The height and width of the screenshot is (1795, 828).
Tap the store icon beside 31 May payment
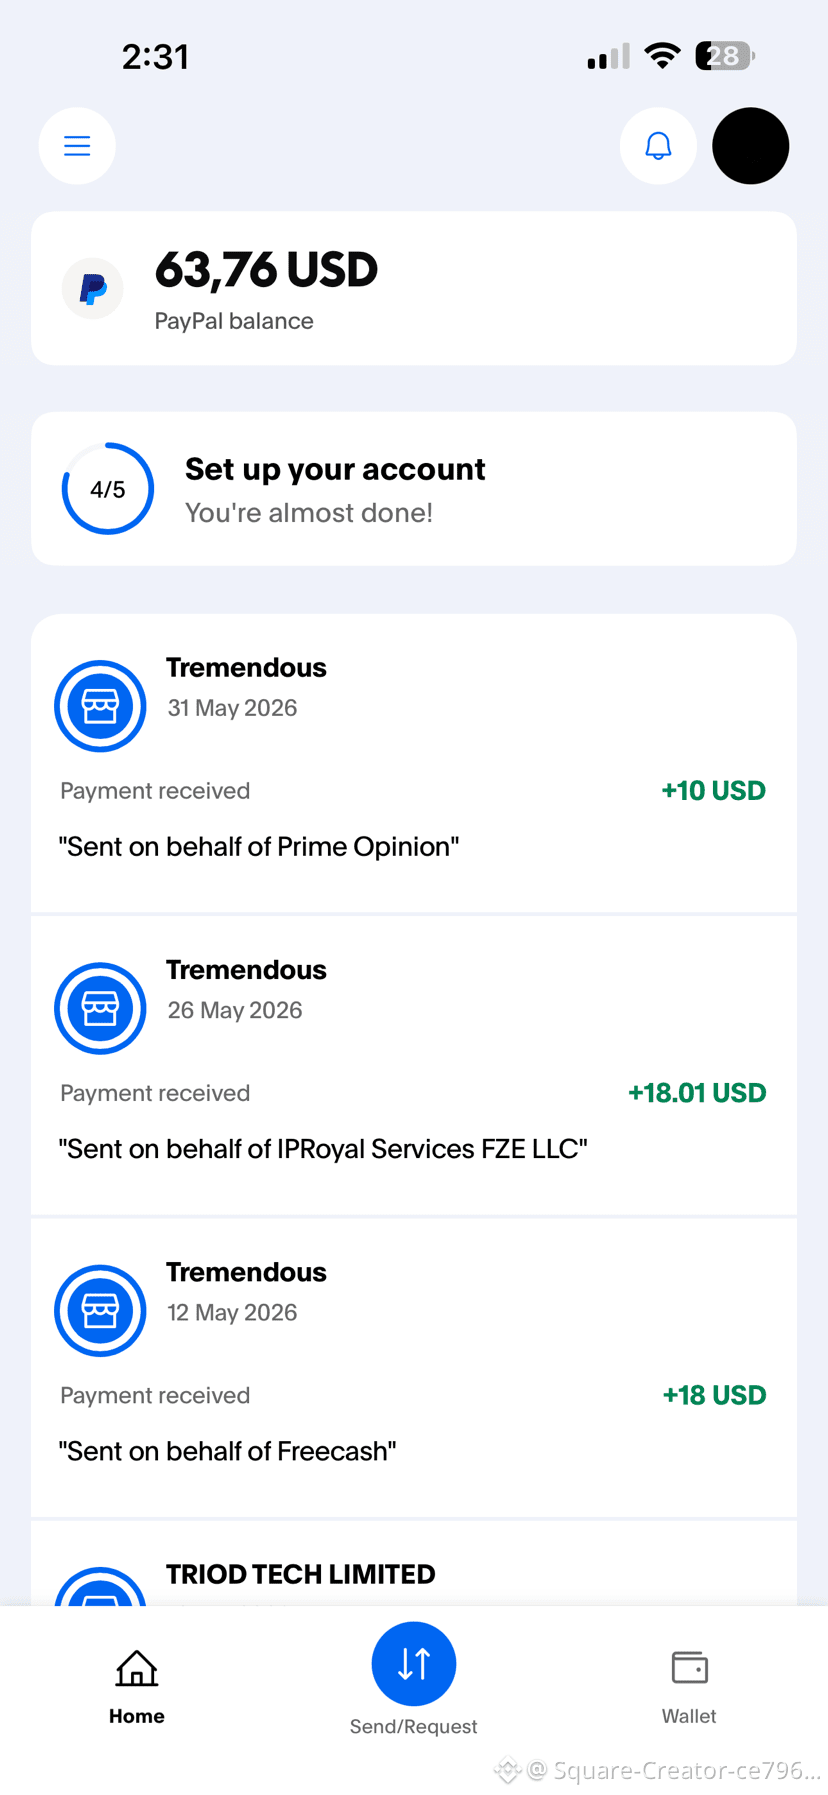(x=100, y=706)
